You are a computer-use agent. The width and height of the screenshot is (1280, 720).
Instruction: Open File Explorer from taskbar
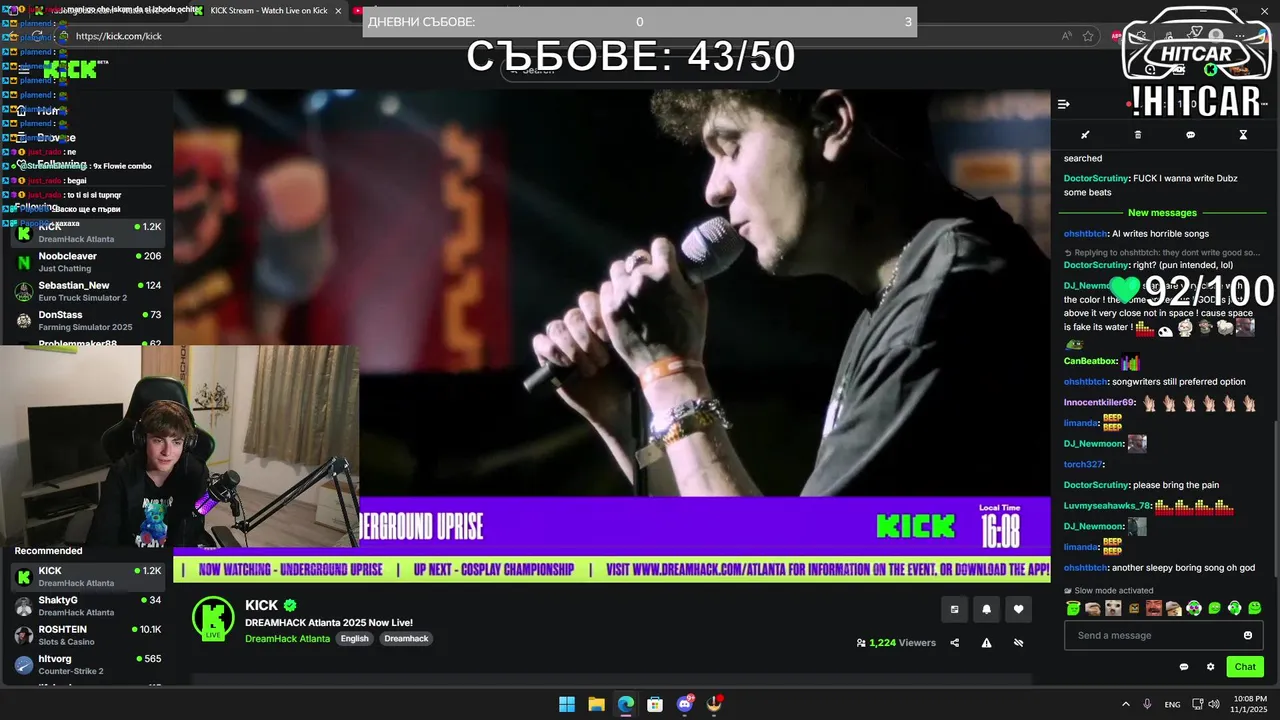coord(596,704)
